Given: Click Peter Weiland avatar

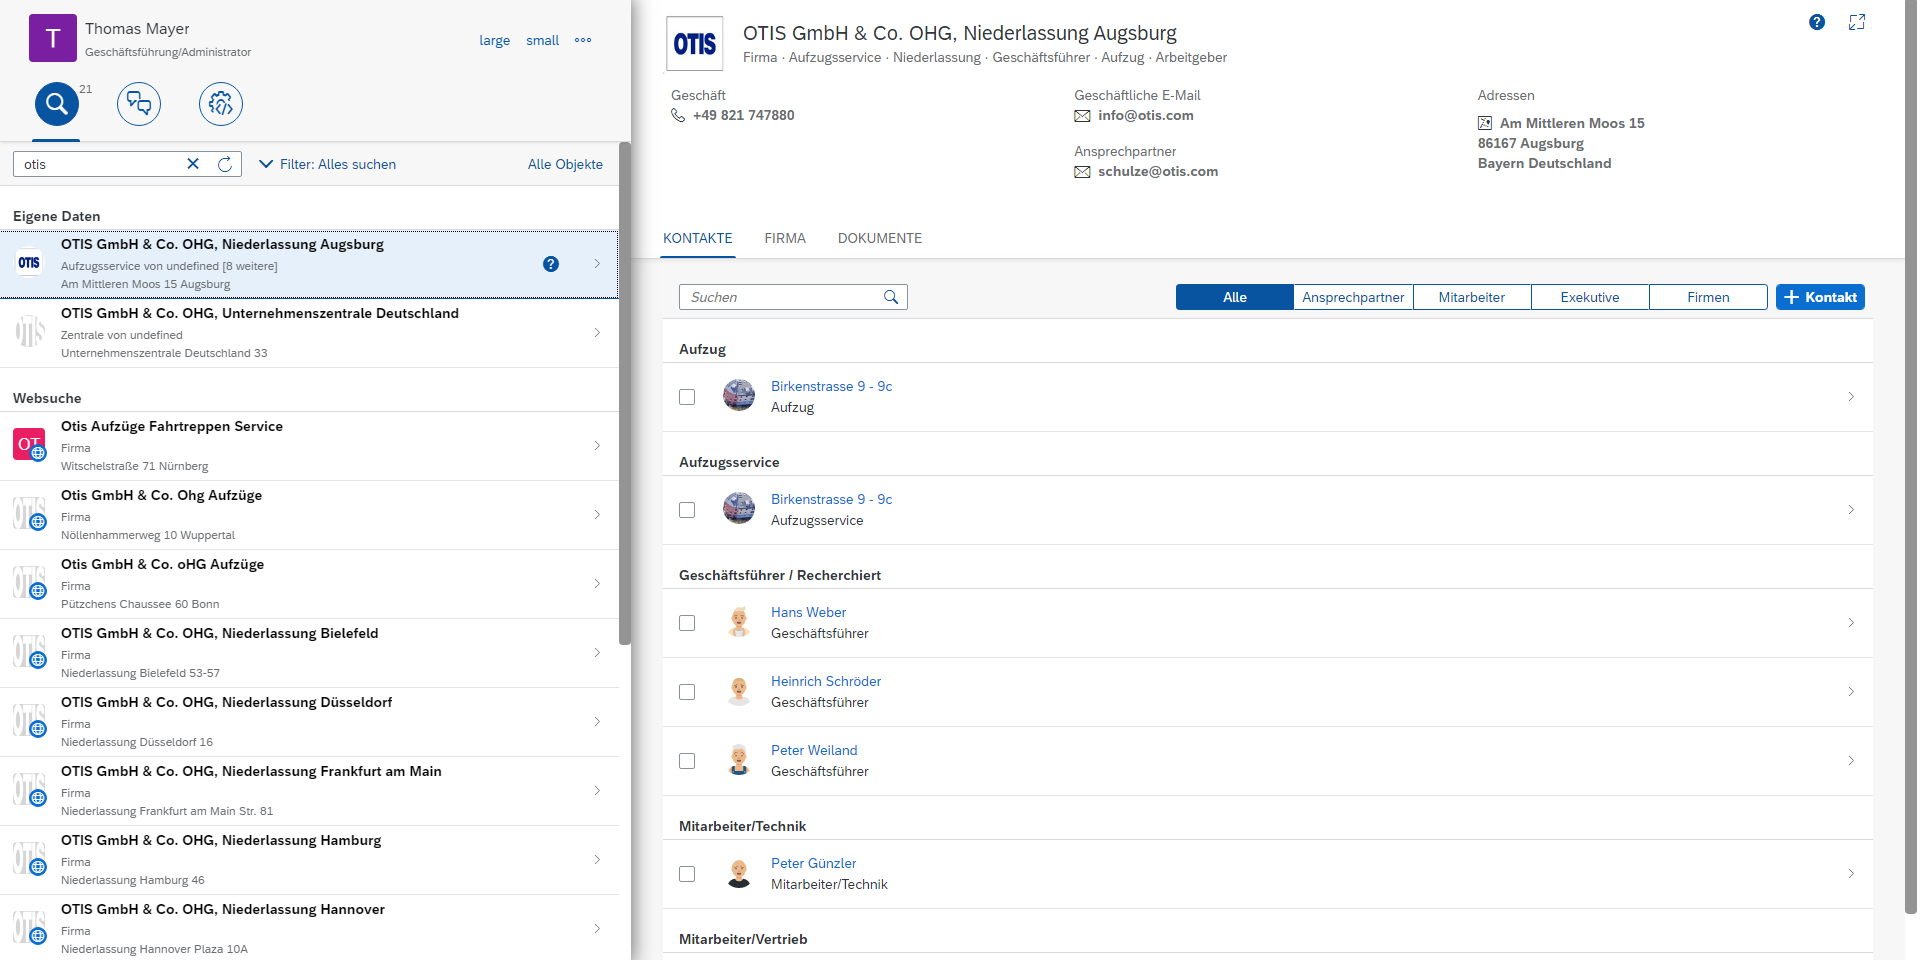Looking at the screenshot, I should pos(739,760).
